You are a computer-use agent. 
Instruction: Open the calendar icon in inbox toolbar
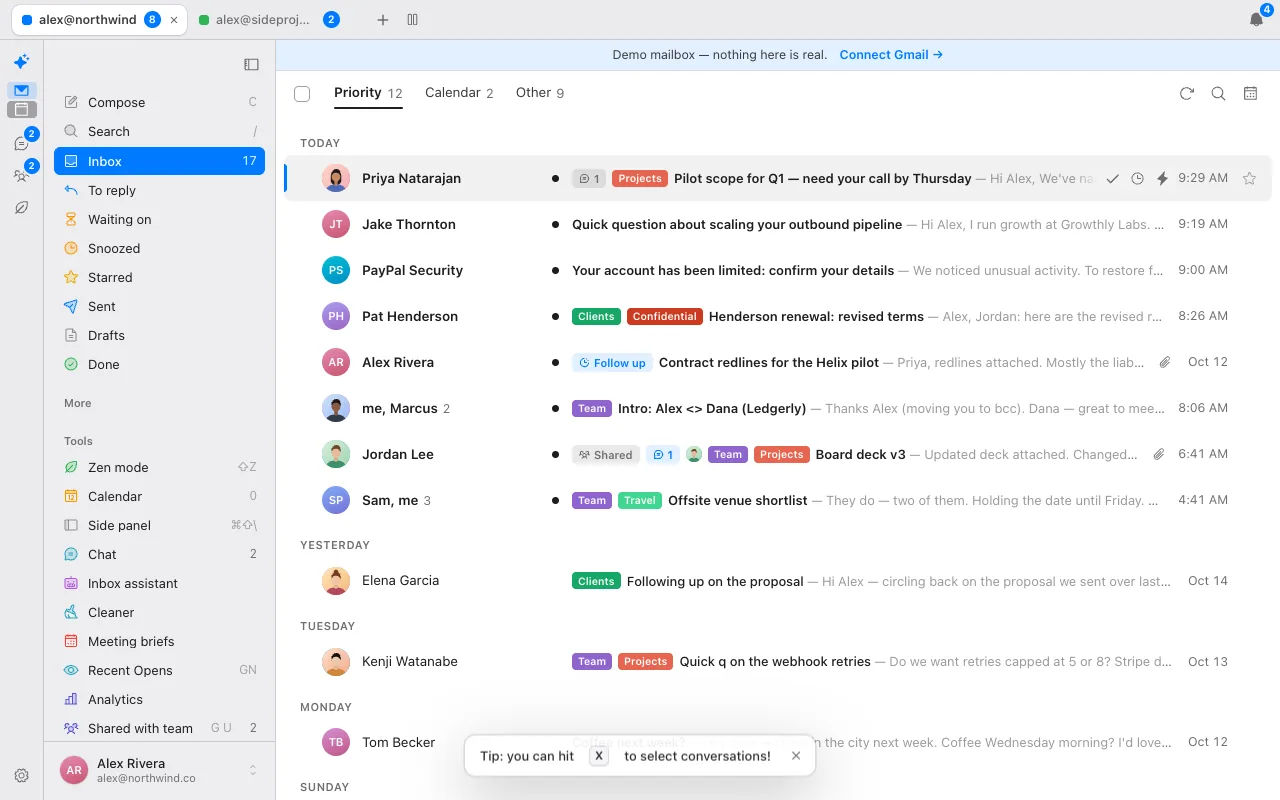[1250, 93]
